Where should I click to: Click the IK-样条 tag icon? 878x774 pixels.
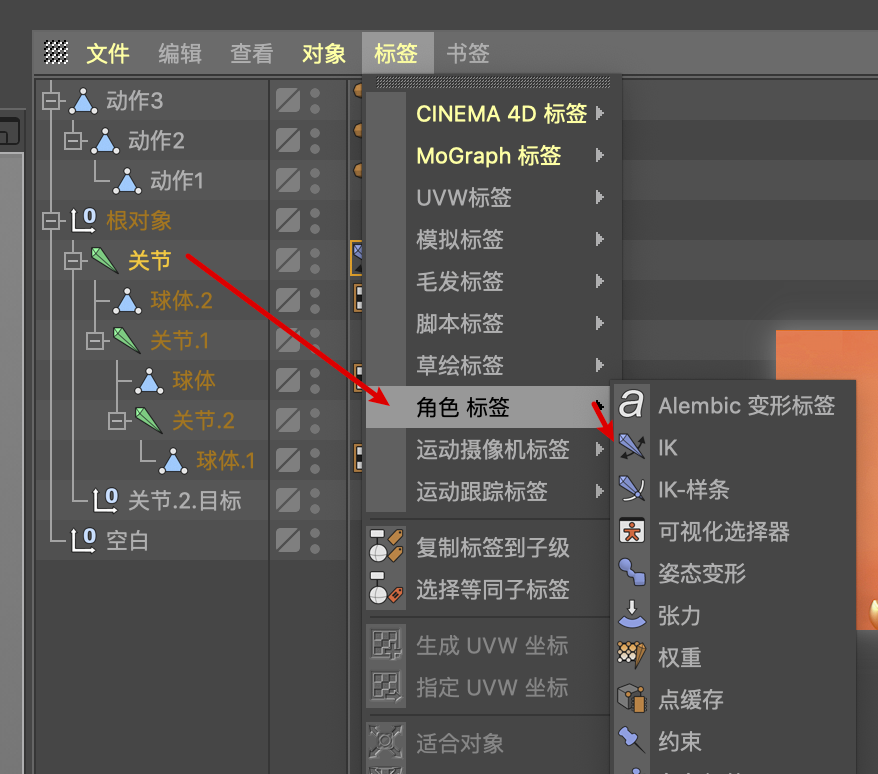click(632, 489)
